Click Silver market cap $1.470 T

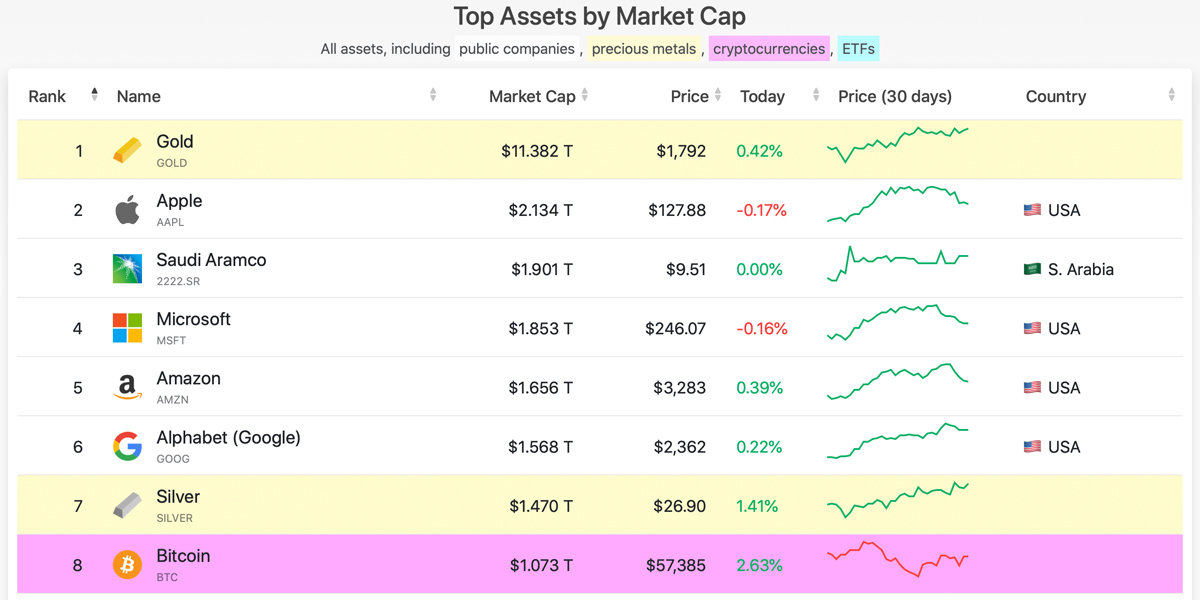541,506
